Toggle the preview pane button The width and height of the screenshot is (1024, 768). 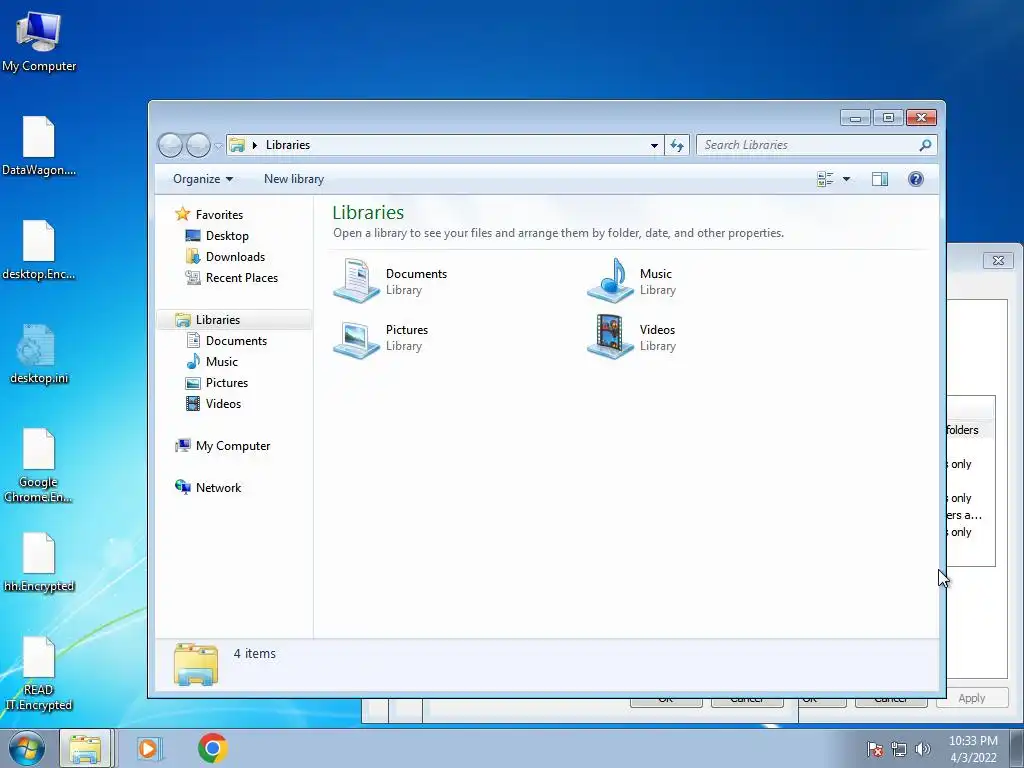pyautogui.click(x=880, y=179)
